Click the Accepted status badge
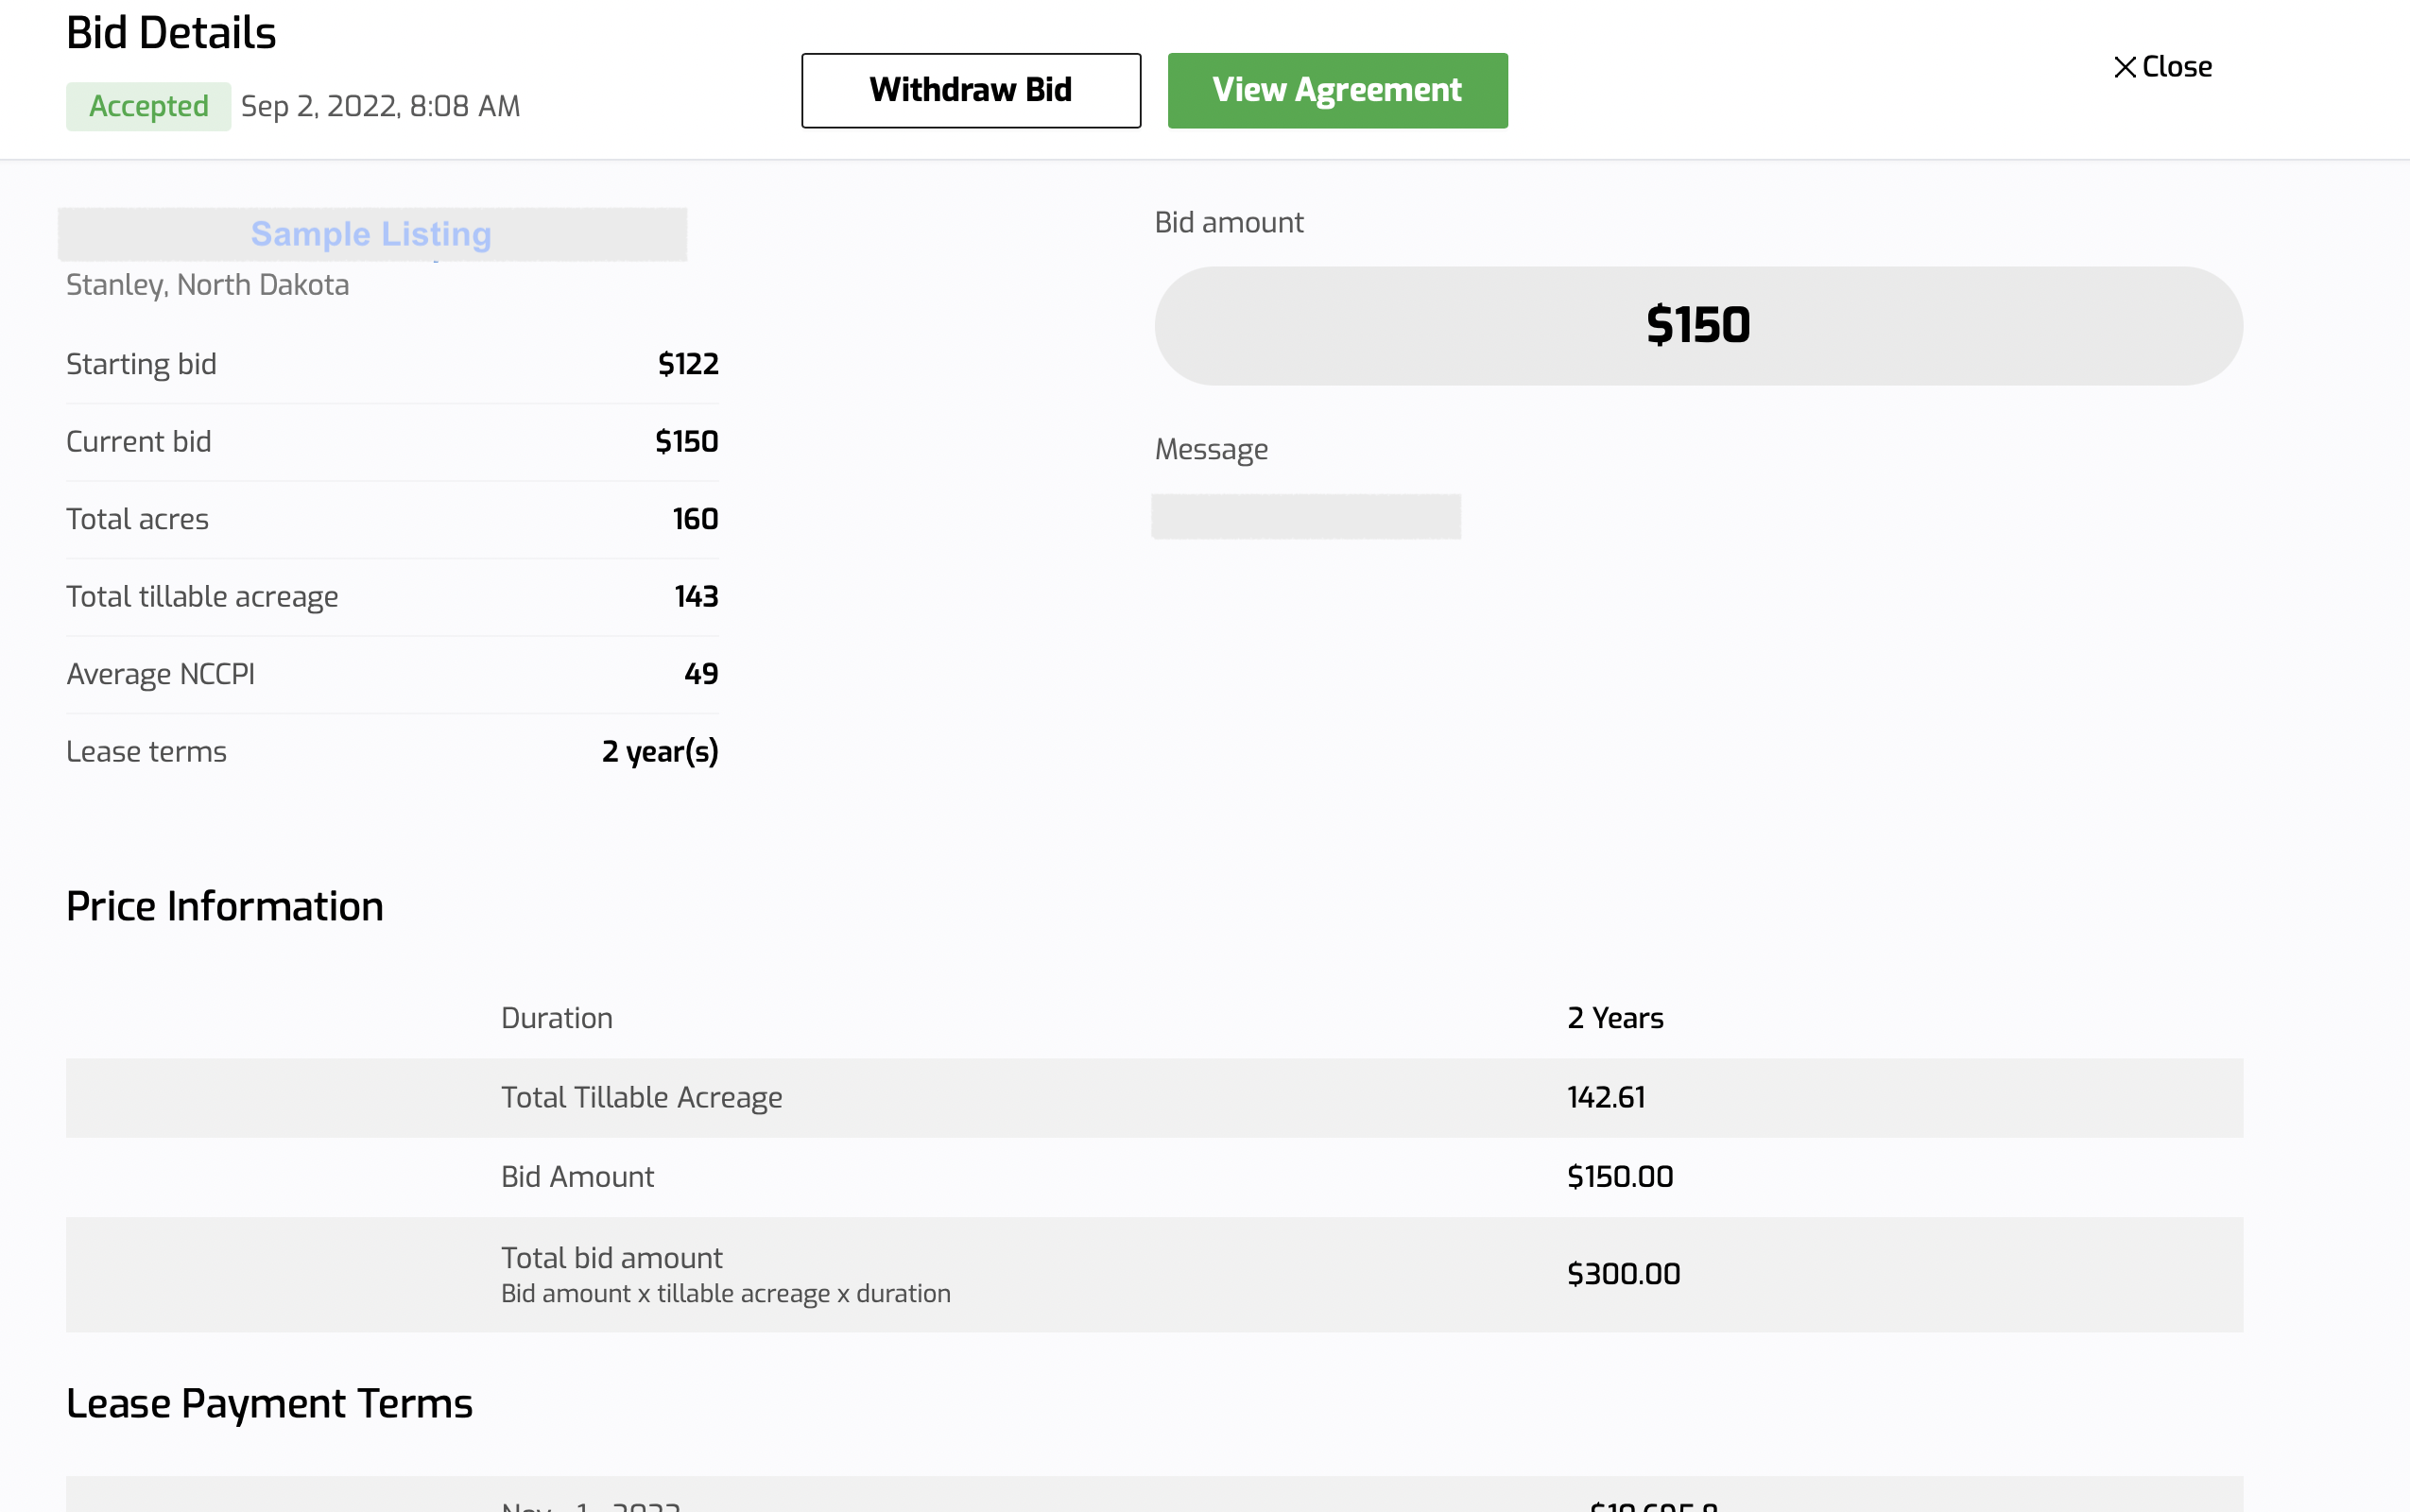2410x1512 pixels. (x=148, y=106)
